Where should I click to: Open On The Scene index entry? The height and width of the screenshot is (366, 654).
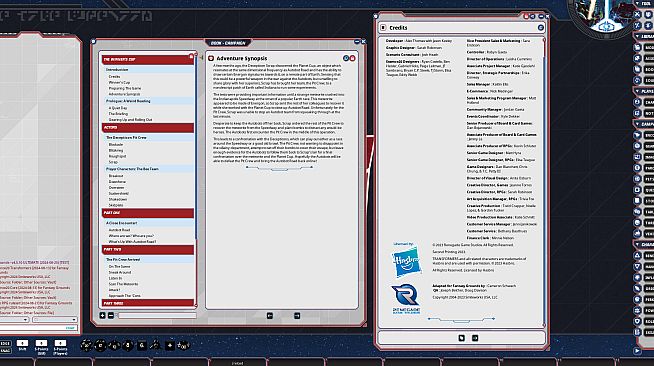click(x=119, y=267)
